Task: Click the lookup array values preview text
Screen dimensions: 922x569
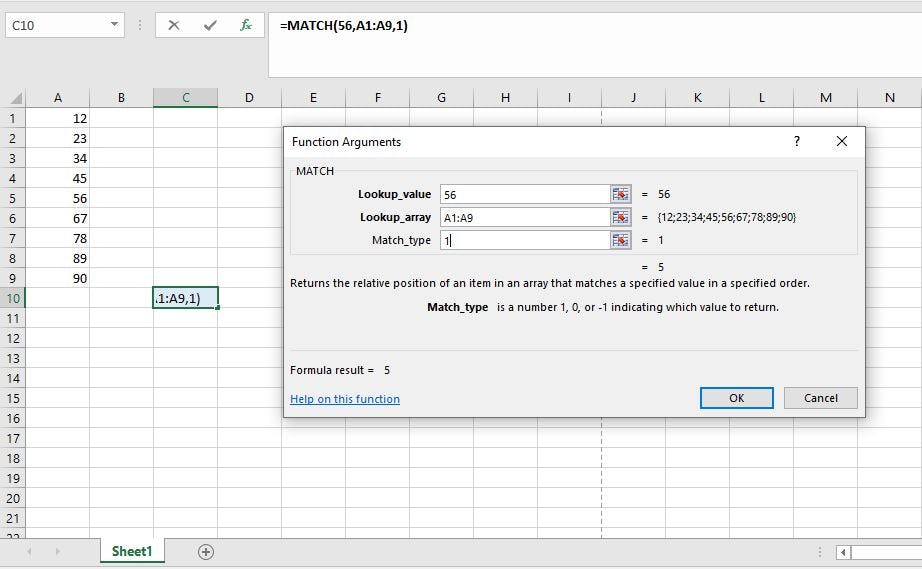Action: point(727,217)
